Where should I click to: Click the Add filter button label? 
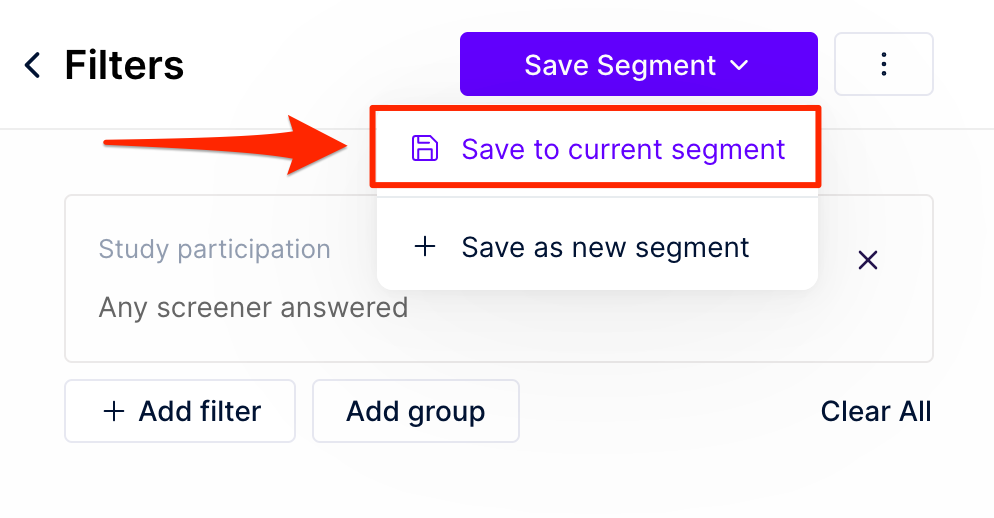(x=200, y=411)
